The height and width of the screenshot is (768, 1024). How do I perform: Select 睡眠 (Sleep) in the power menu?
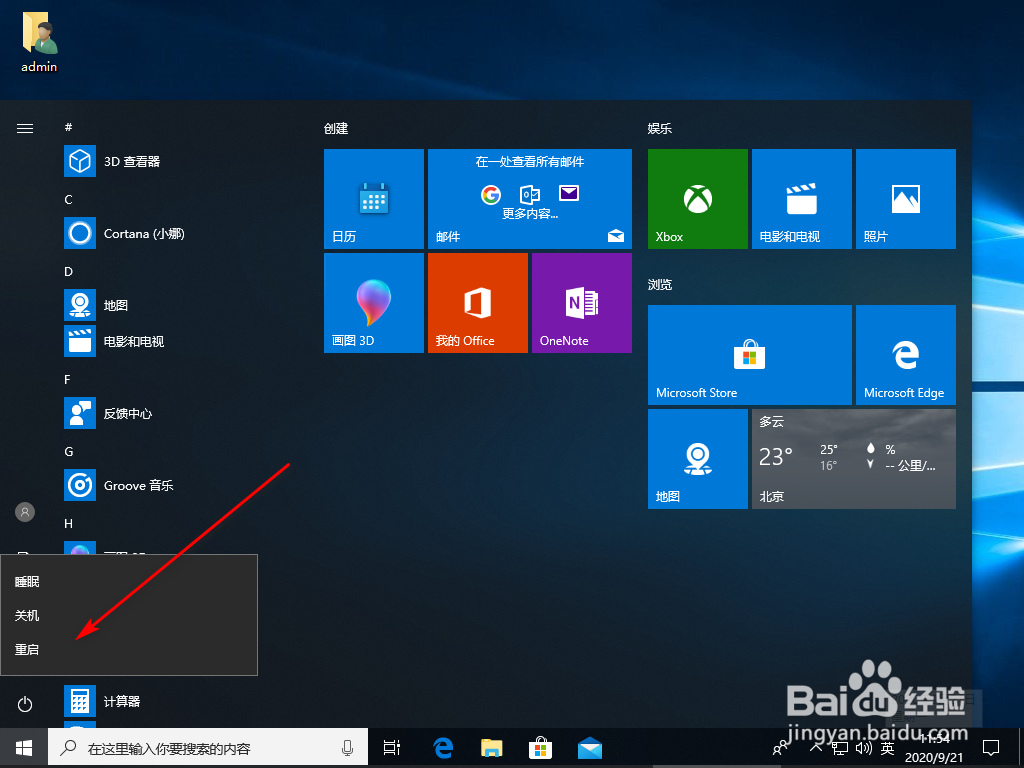pyautogui.click(x=129, y=581)
